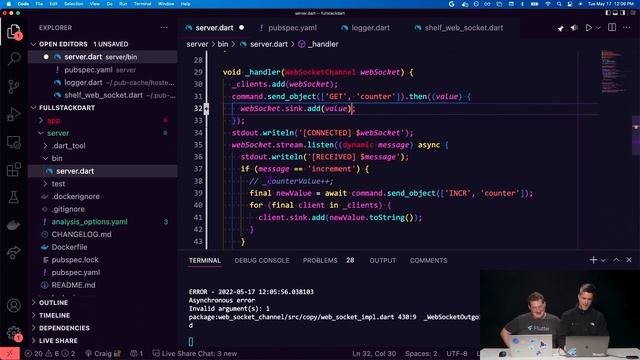
Task: Click Ln 32, Col 30 status item
Action: [374, 353]
